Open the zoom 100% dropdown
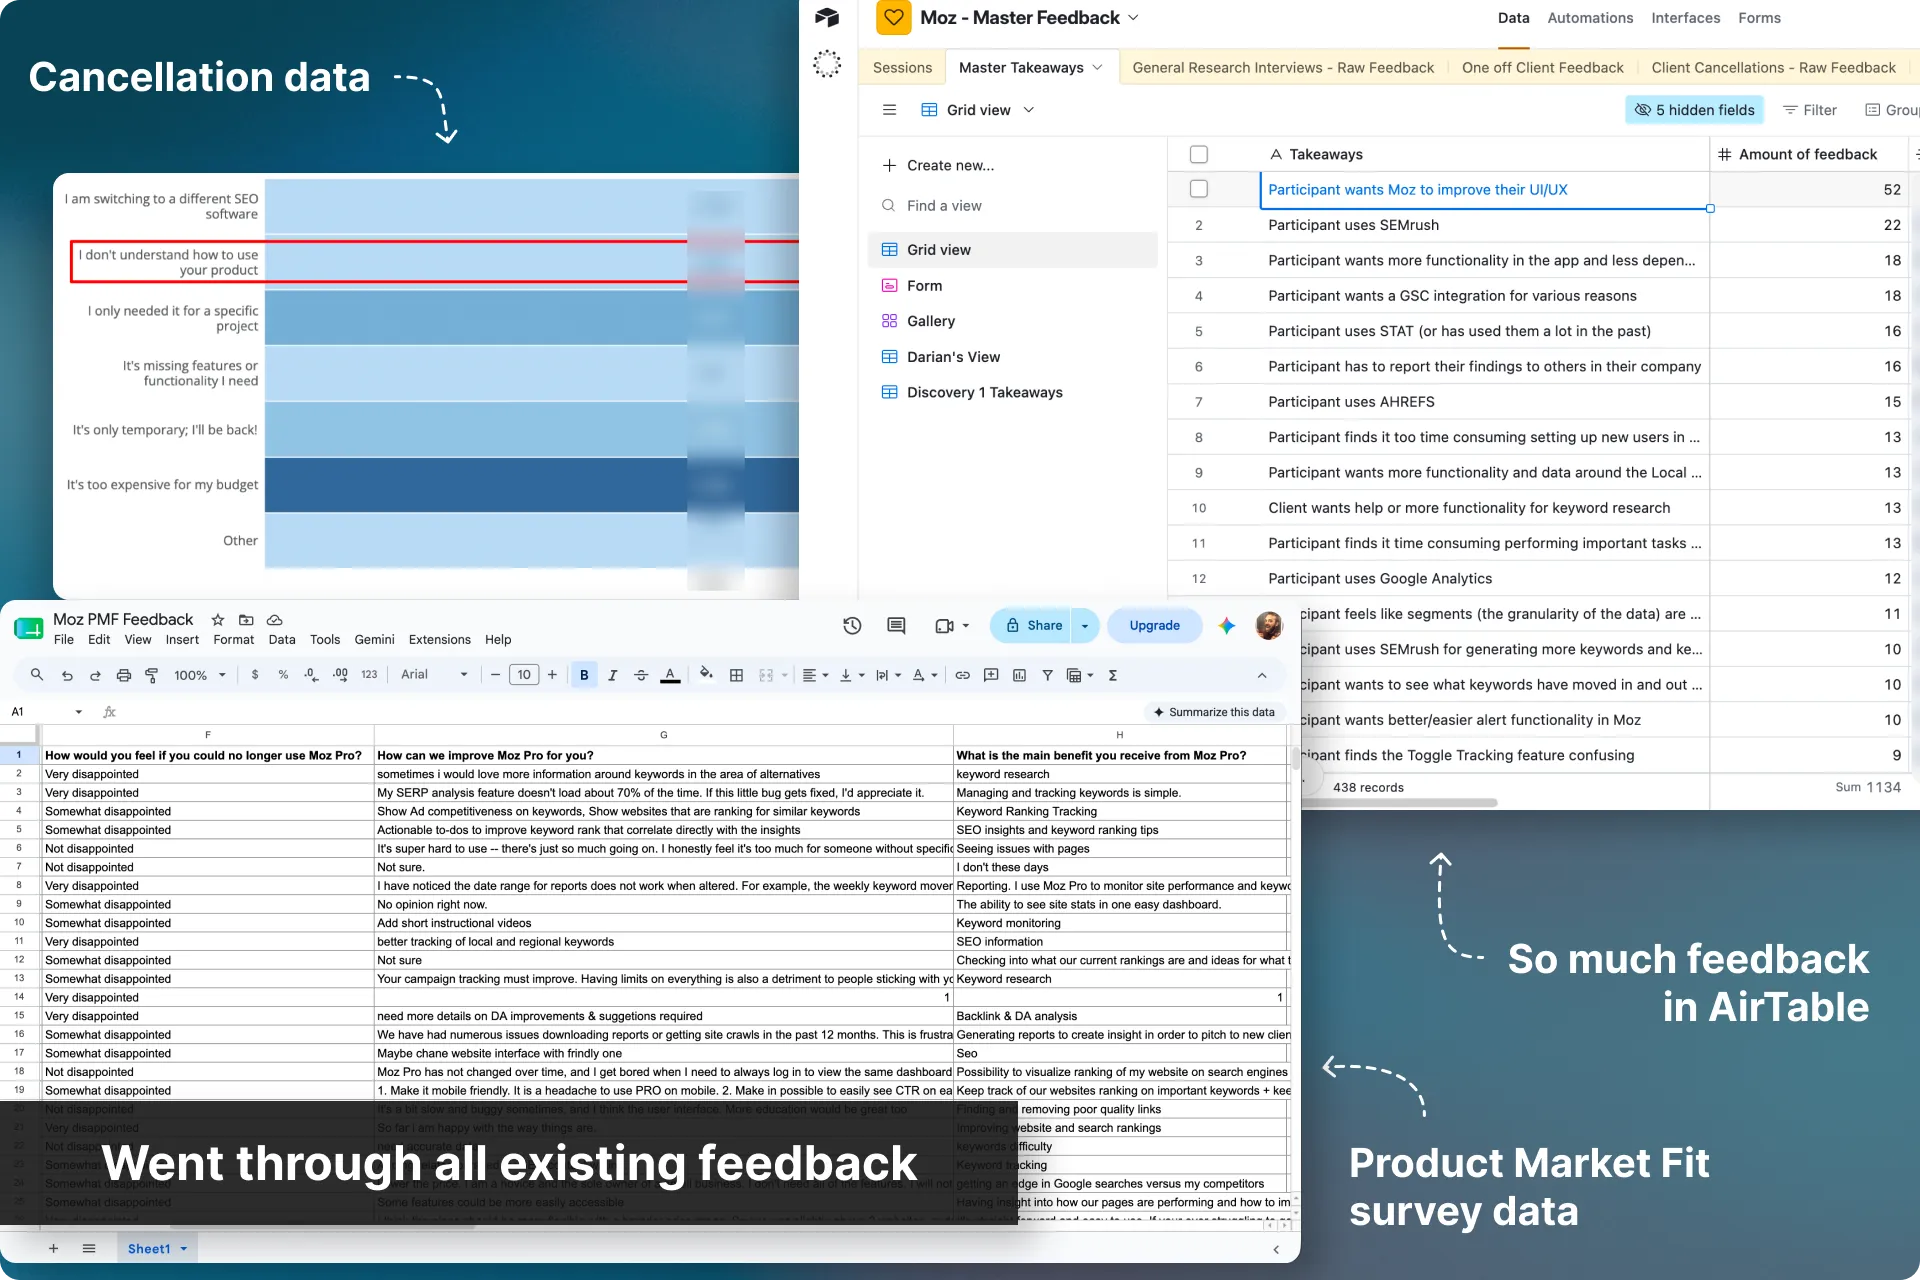The width and height of the screenshot is (1920, 1280). pyautogui.click(x=200, y=675)
